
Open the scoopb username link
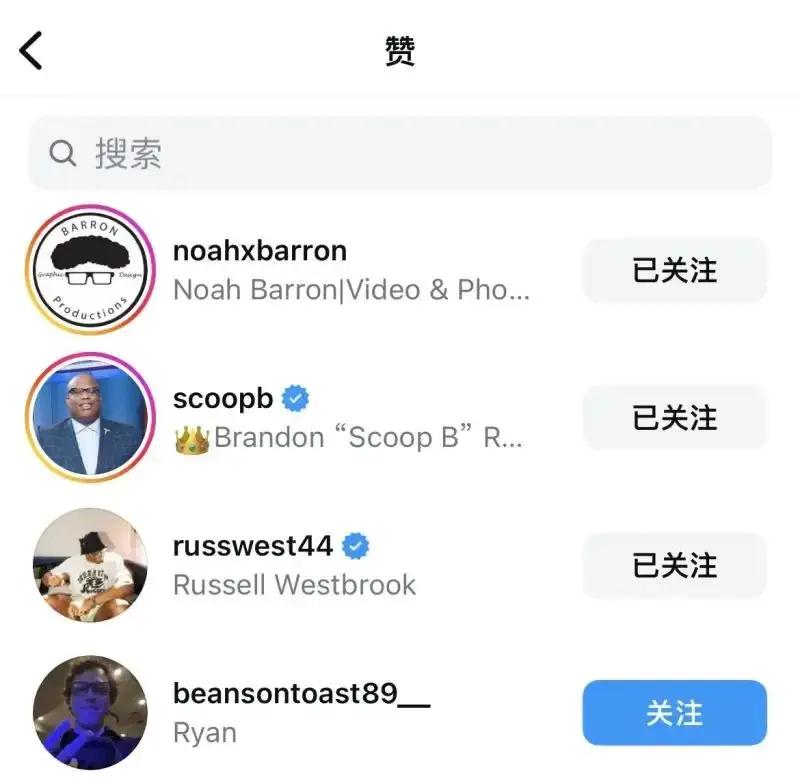pyautogui.click(x=223, y=399)
